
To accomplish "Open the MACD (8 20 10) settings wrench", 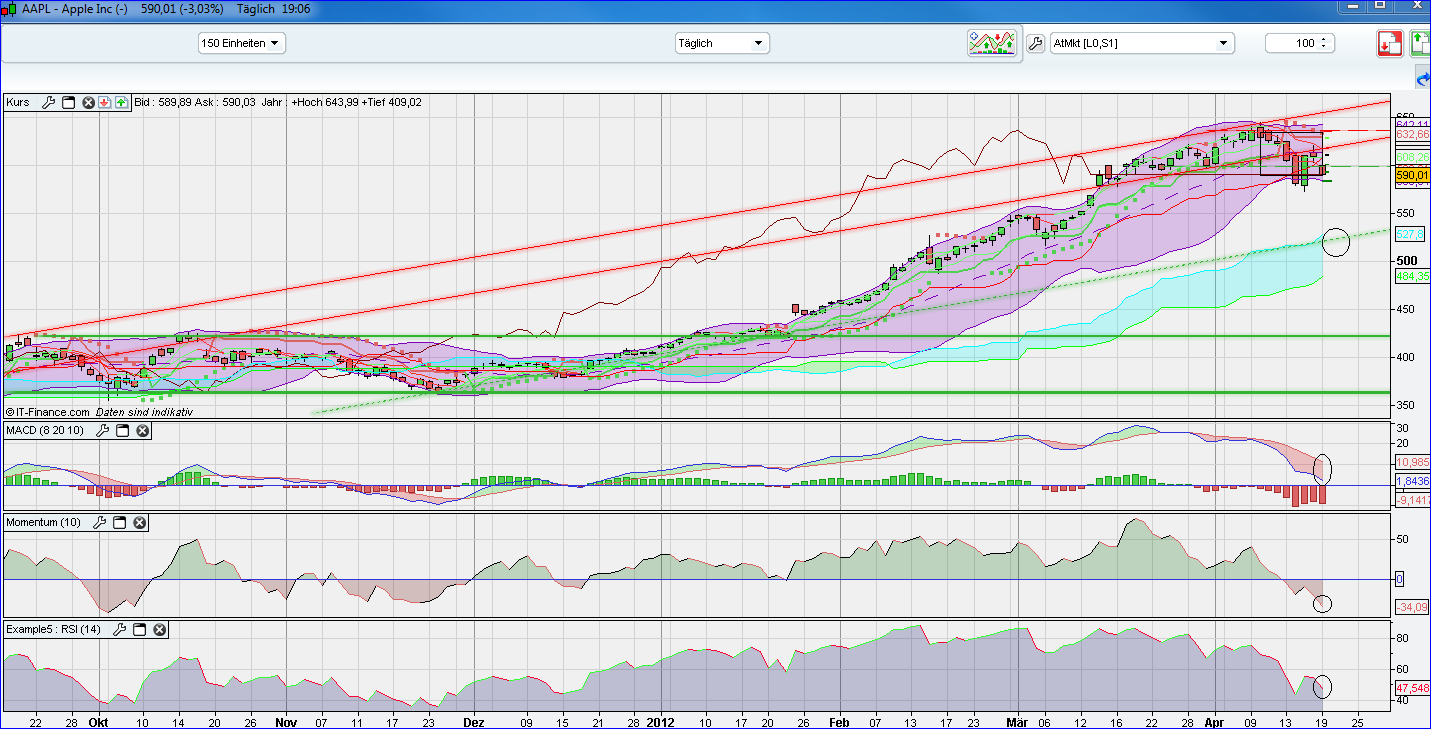I will tap(102, 430).
